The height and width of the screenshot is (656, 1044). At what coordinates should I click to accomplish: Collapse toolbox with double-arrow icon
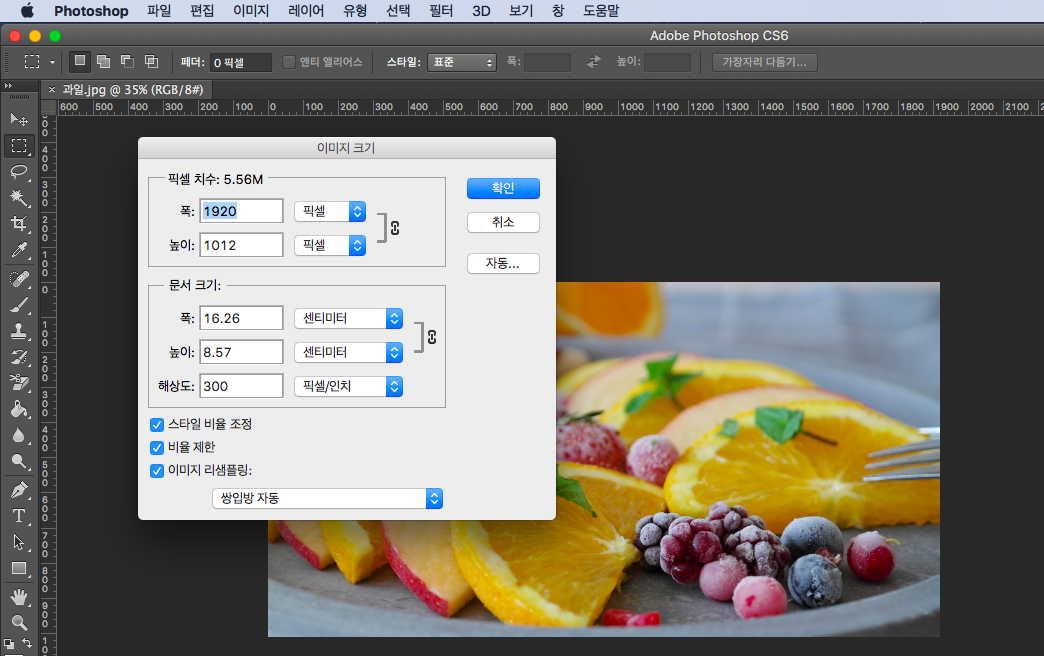pos(8,86)
